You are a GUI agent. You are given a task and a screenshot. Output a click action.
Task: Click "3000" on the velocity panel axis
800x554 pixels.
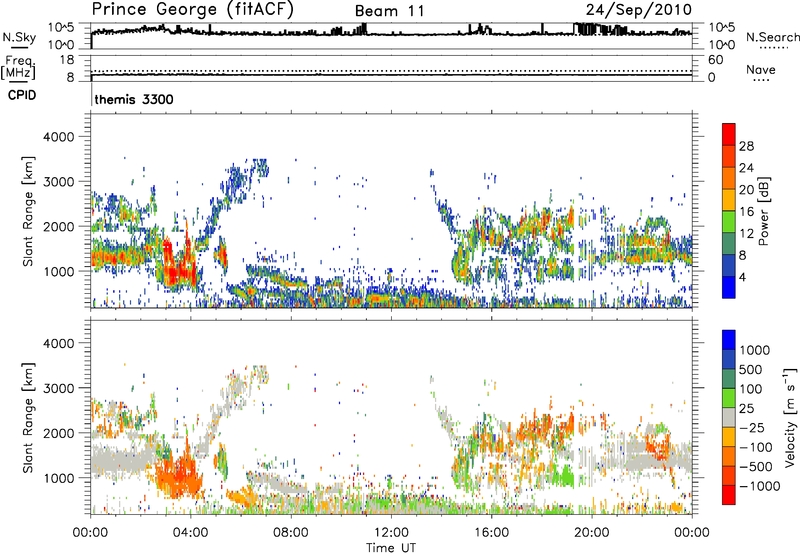pyautogui.click(x=59, y=388)
